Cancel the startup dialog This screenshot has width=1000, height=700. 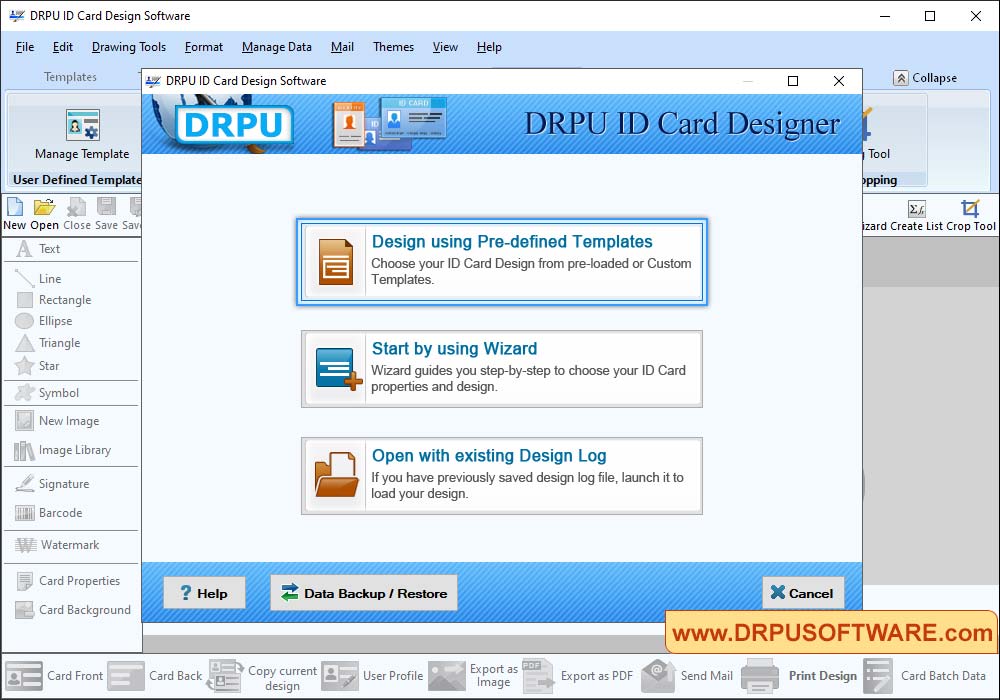(803, 593)
